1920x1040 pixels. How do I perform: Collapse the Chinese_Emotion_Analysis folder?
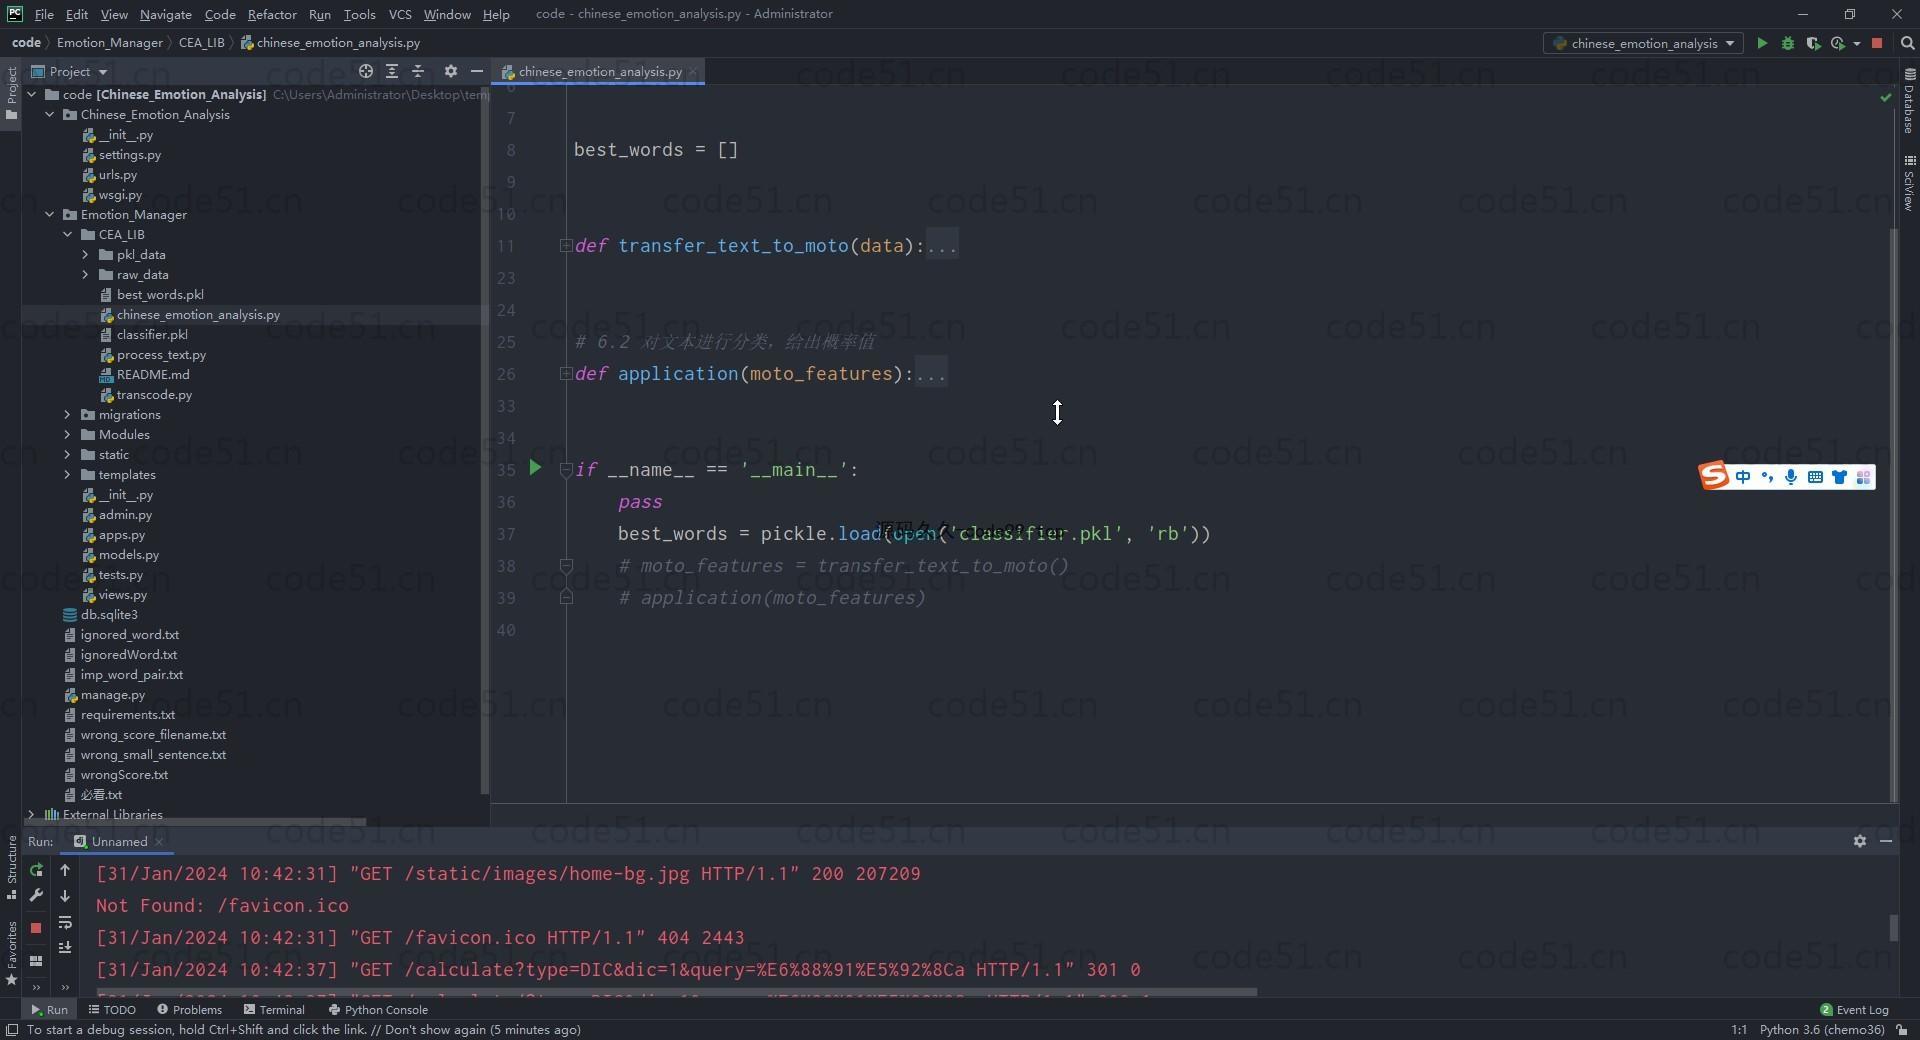click(49, 114)
